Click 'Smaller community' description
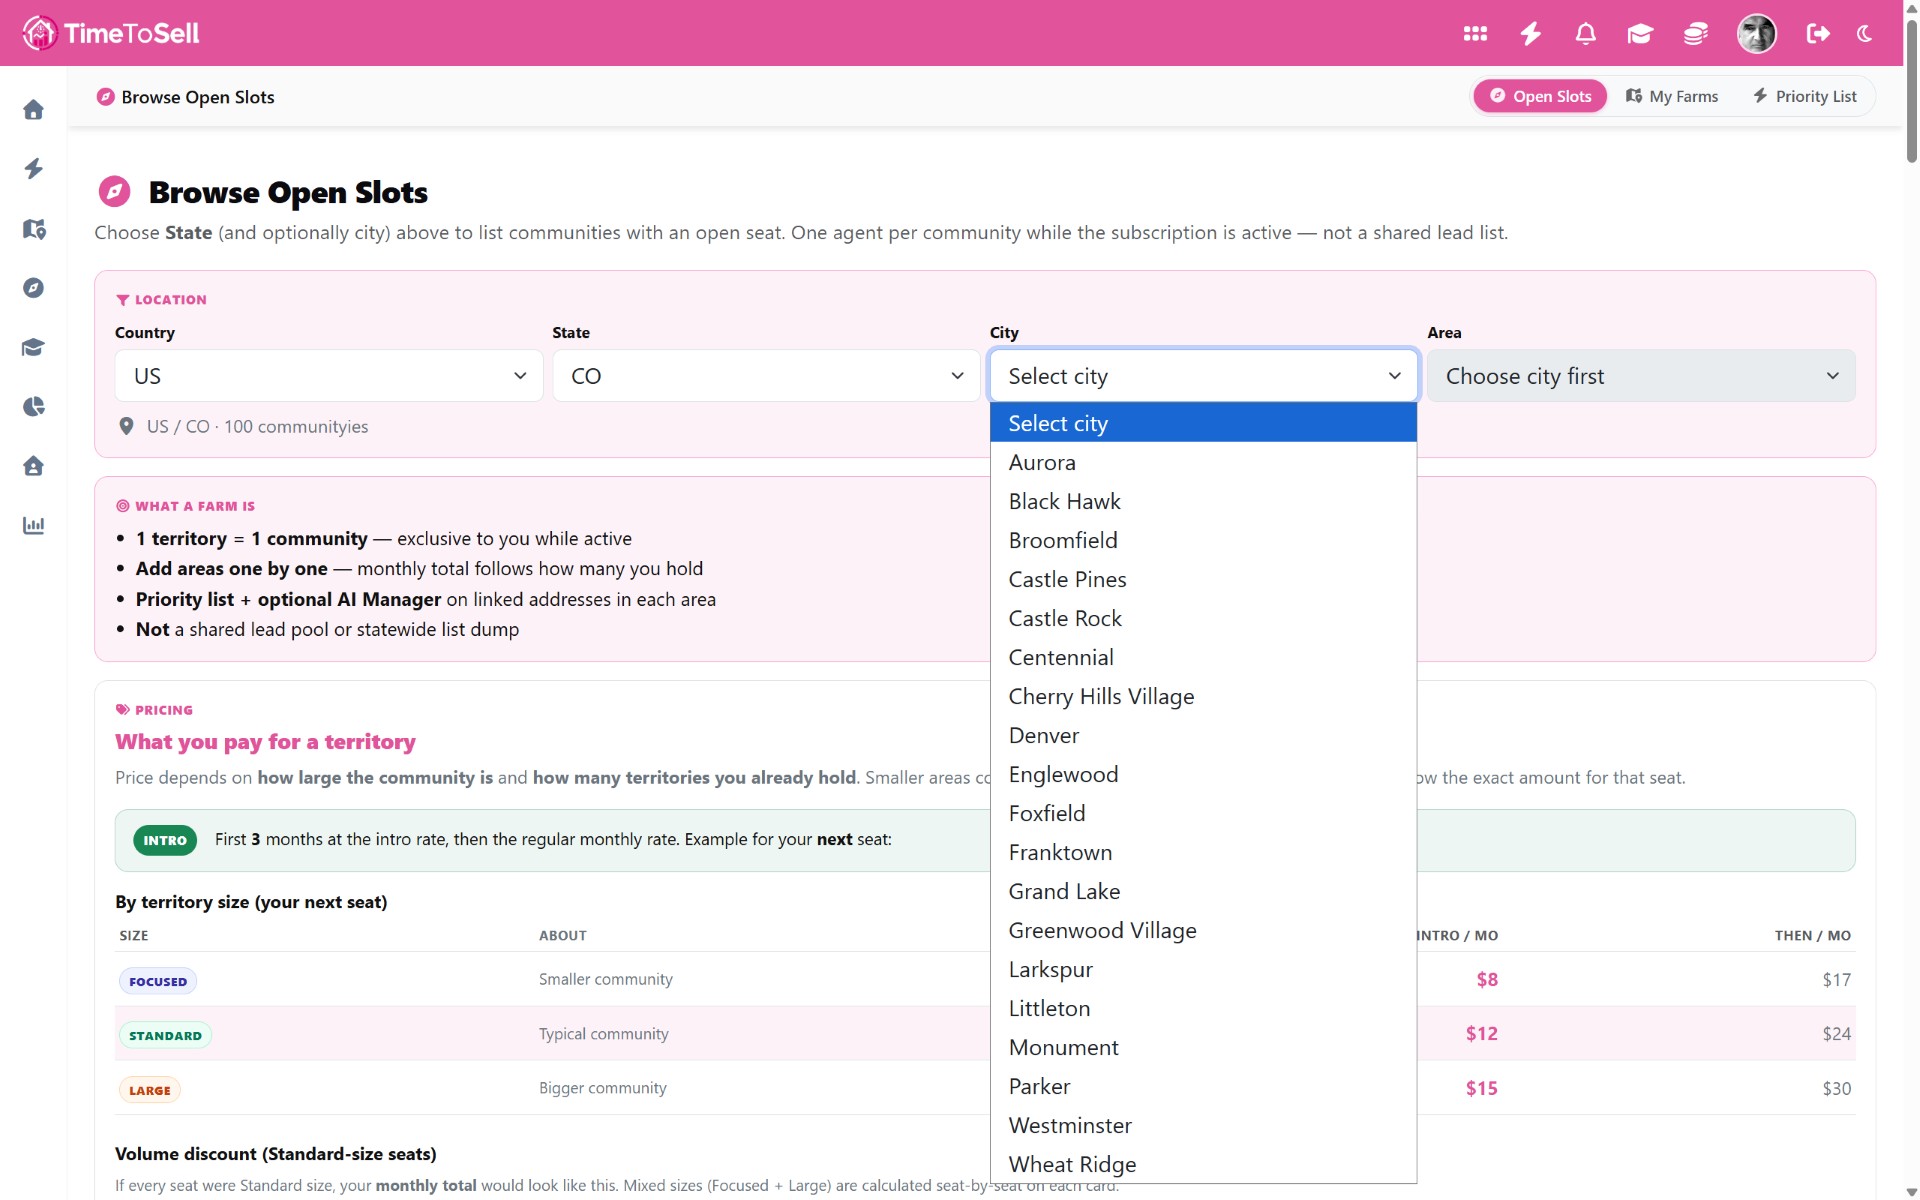This screenshot has height=1200, width=1920. [605, 980]
